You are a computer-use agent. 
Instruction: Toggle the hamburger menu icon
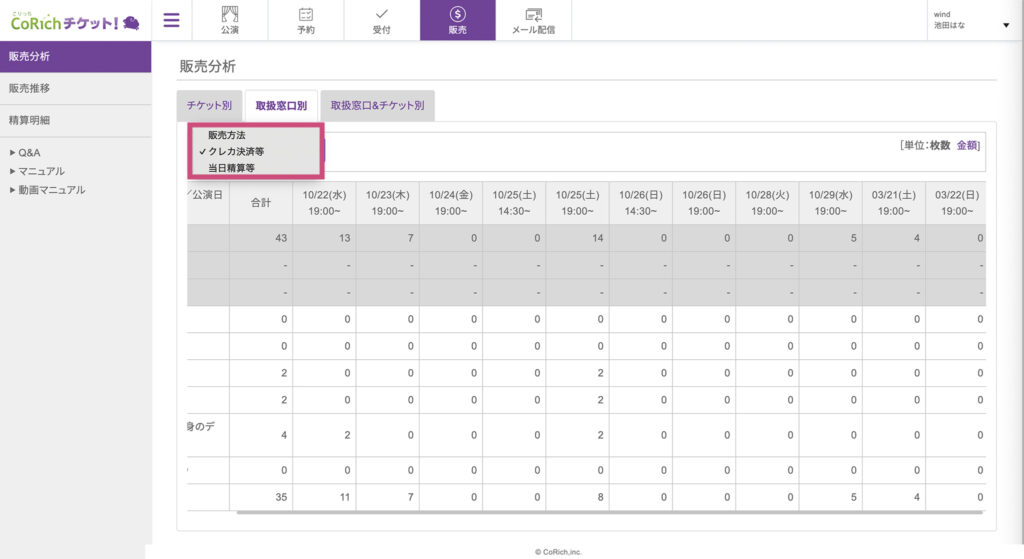point(171,20)
